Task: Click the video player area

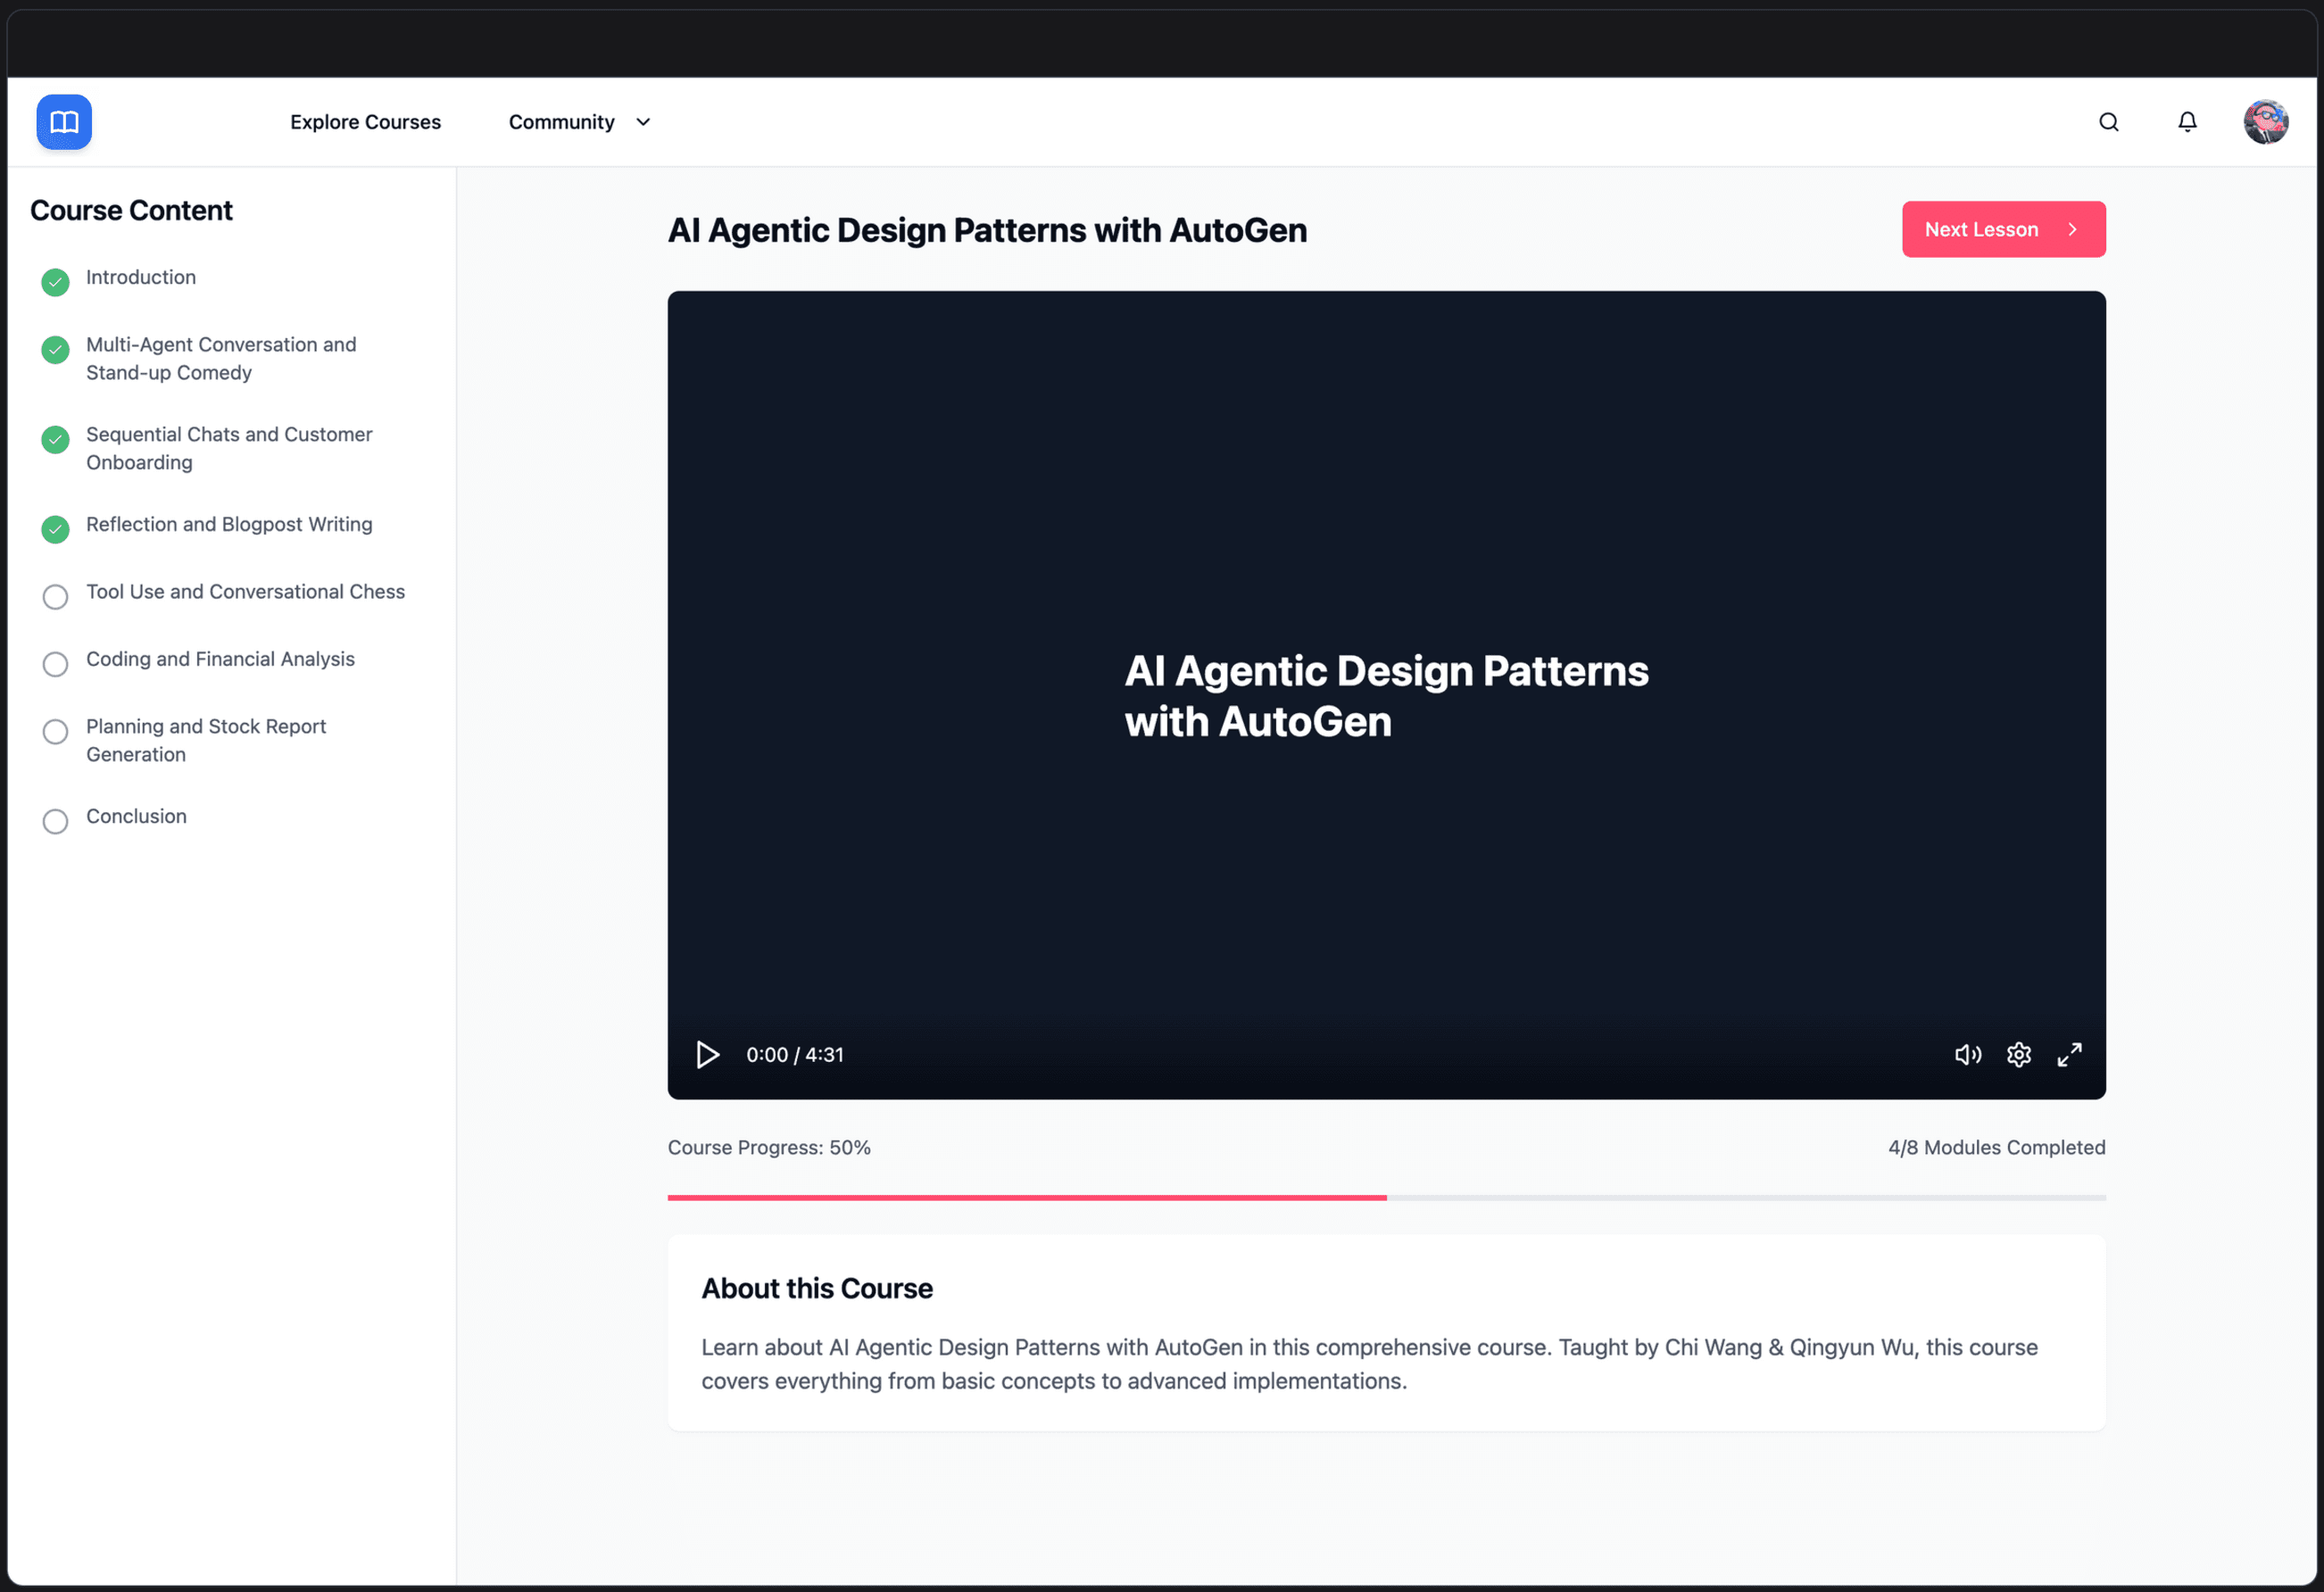Action: pyautogui.click(x=1387, y=695)
